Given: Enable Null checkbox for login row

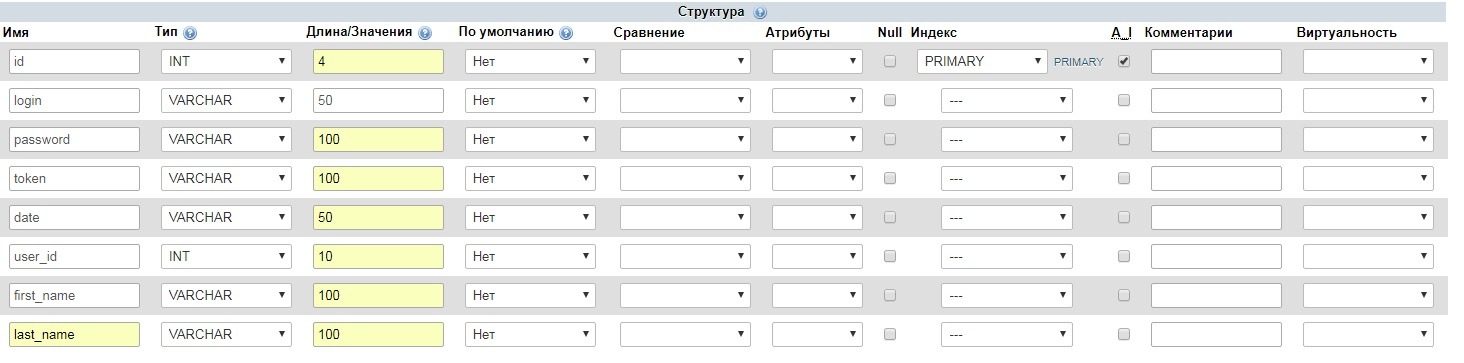Looking at the screenshot, I should point(890,100).
